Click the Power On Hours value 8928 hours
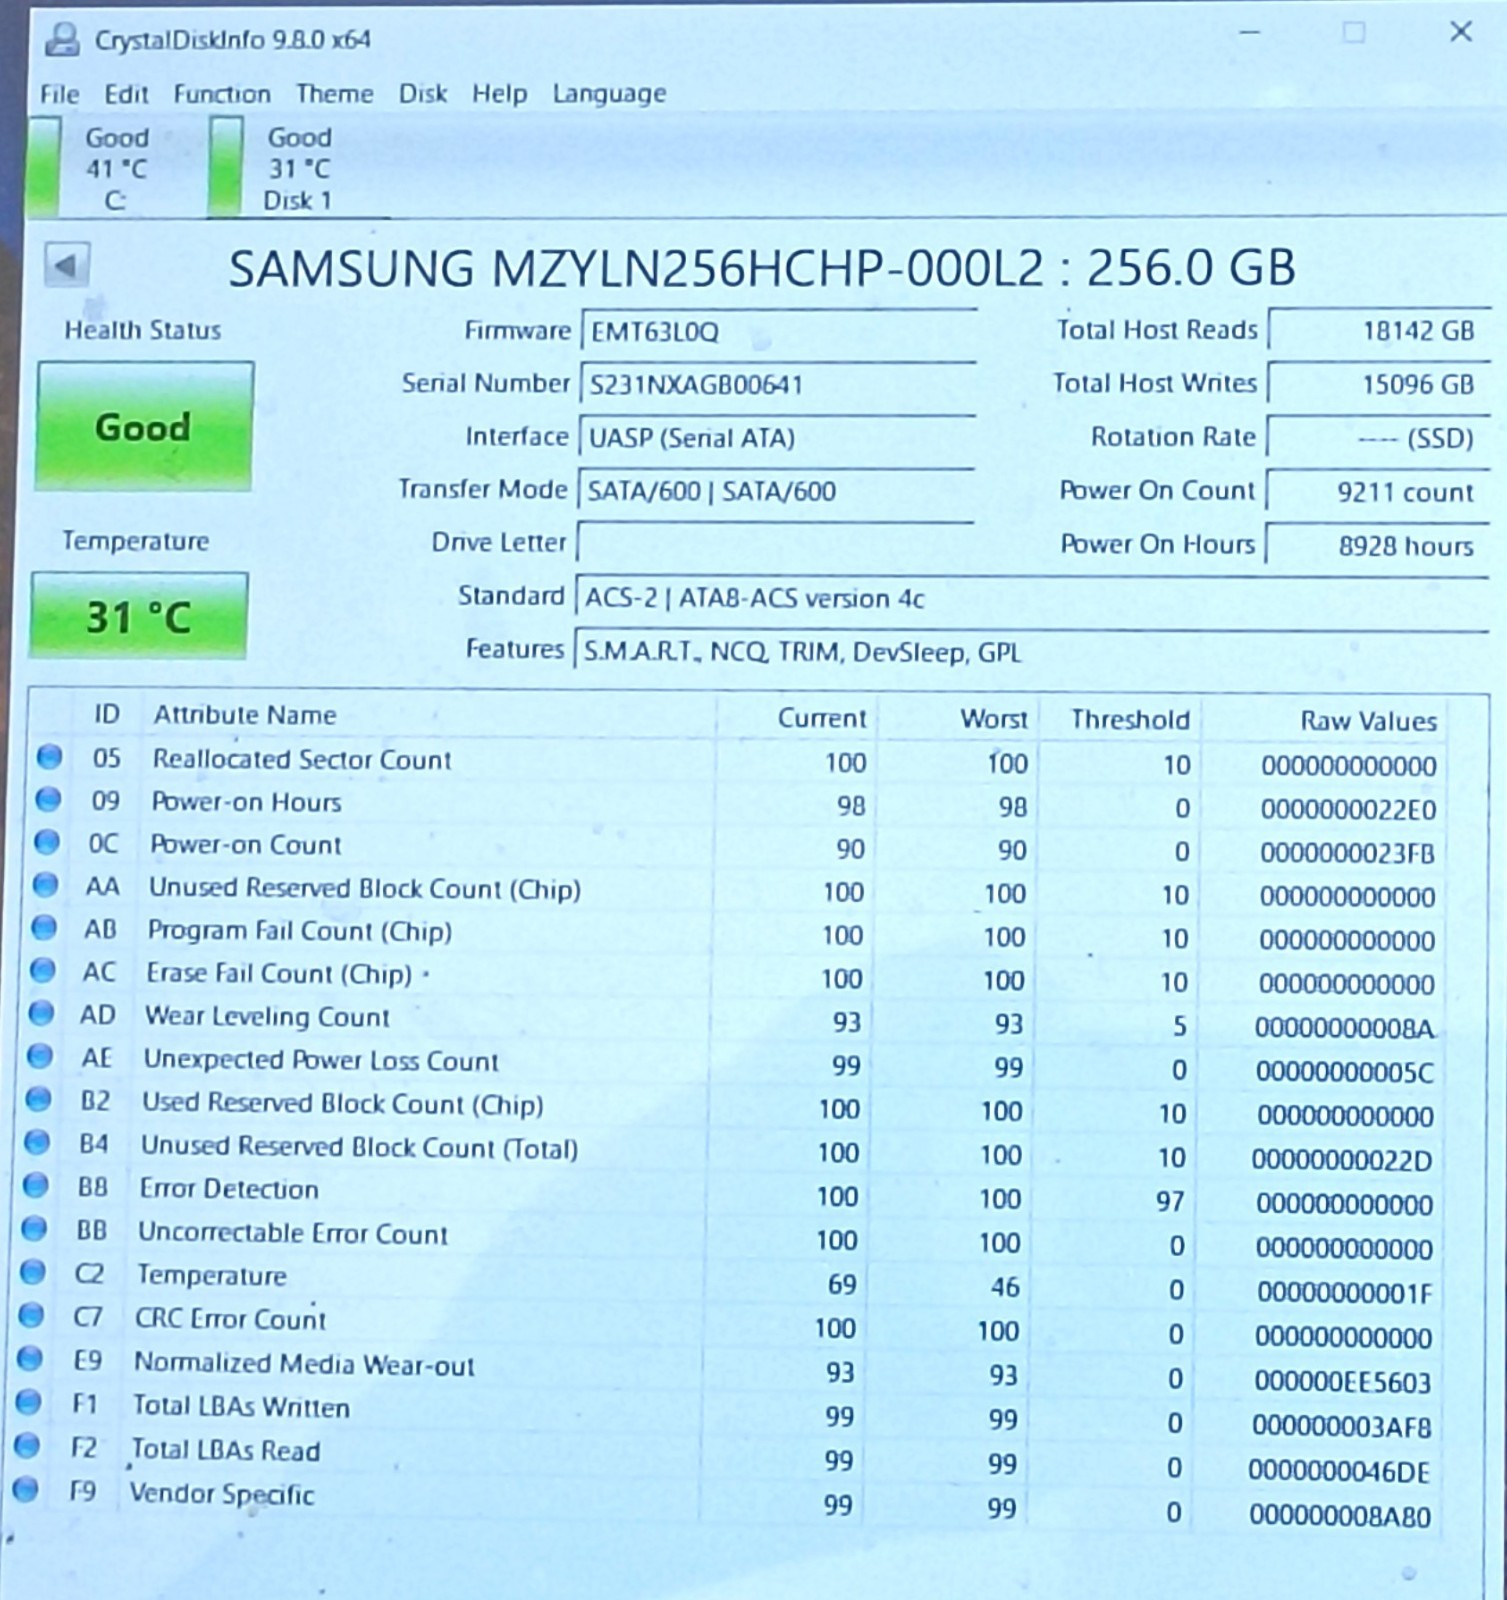The image size is (1507, 1600). tap(1376, 546)
